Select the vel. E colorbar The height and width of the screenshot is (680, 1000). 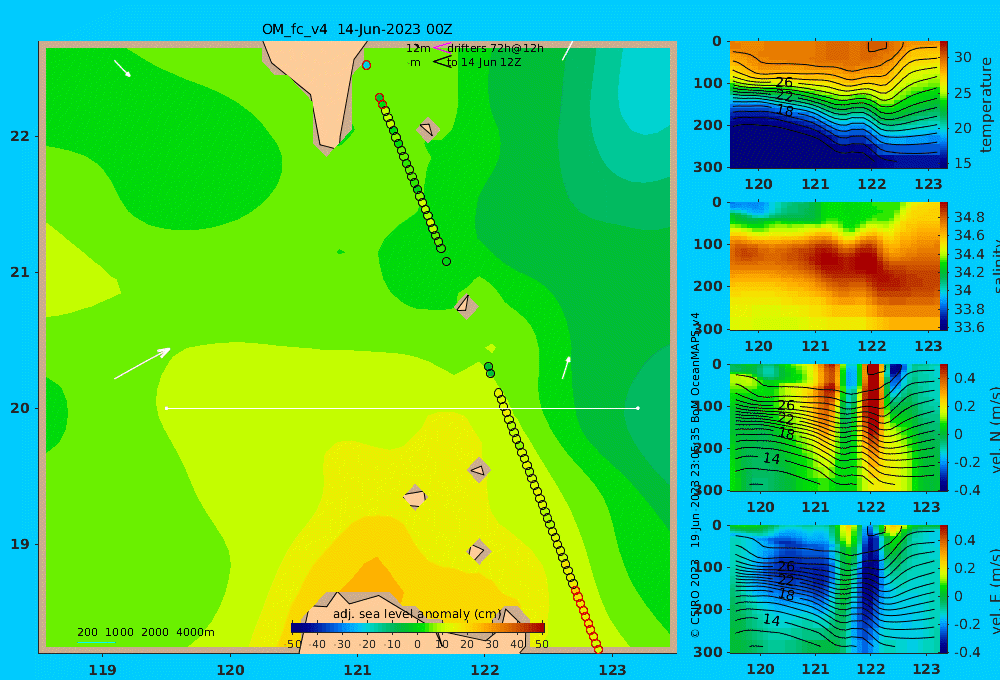pos(944,589)
